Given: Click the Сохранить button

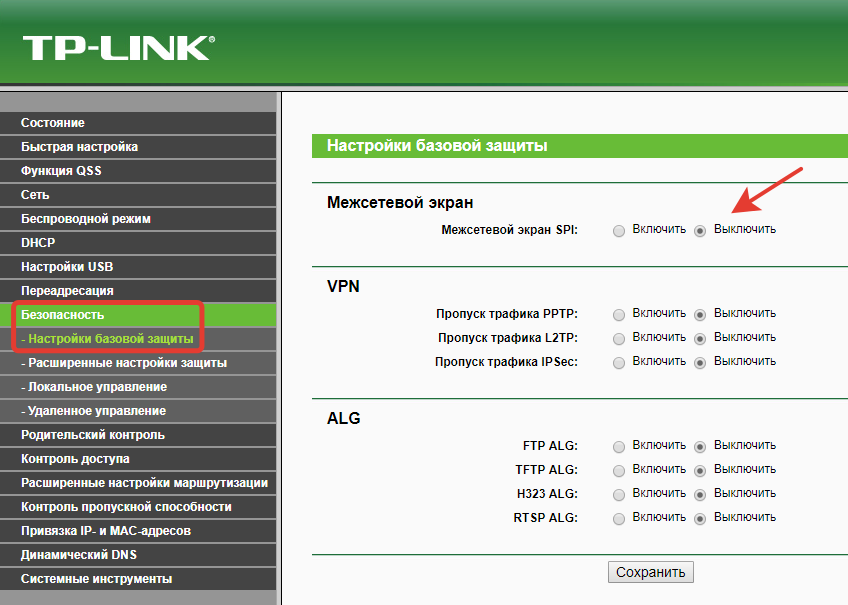Looking at the screenshot, I should coord(650,572).
